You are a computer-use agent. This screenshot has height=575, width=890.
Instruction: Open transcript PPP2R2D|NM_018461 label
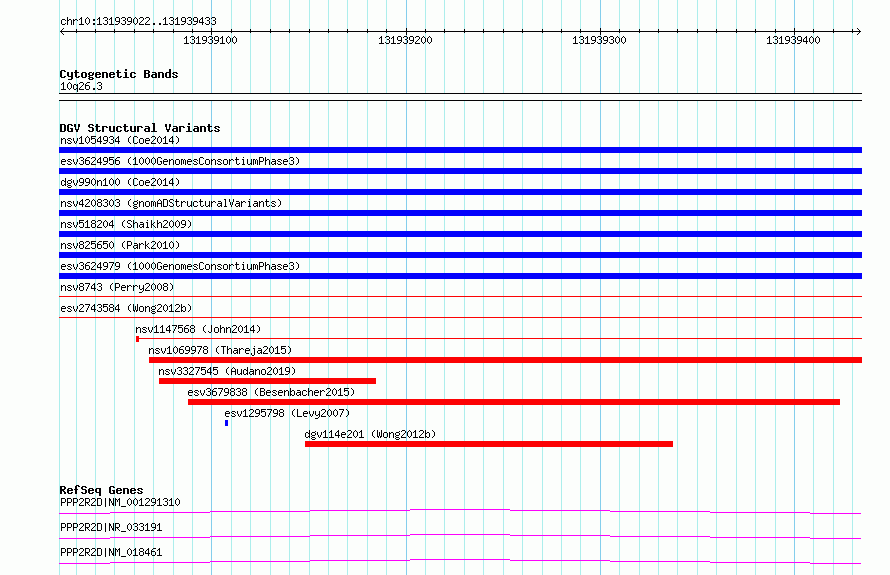click(x=111, y=552)
